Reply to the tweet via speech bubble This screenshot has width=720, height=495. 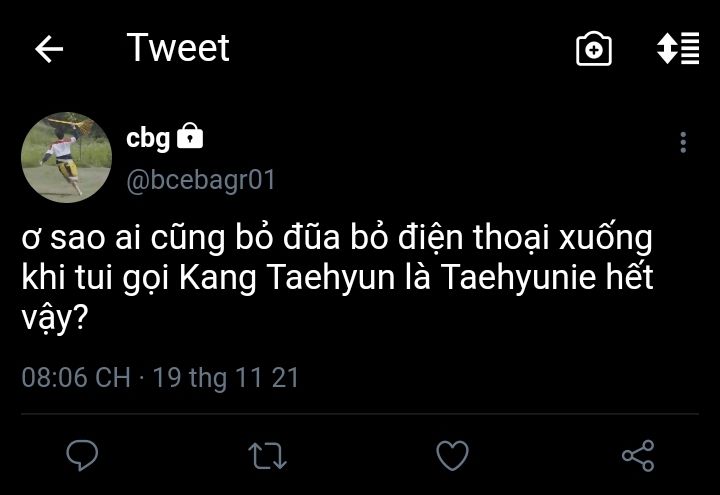[81, 456]
